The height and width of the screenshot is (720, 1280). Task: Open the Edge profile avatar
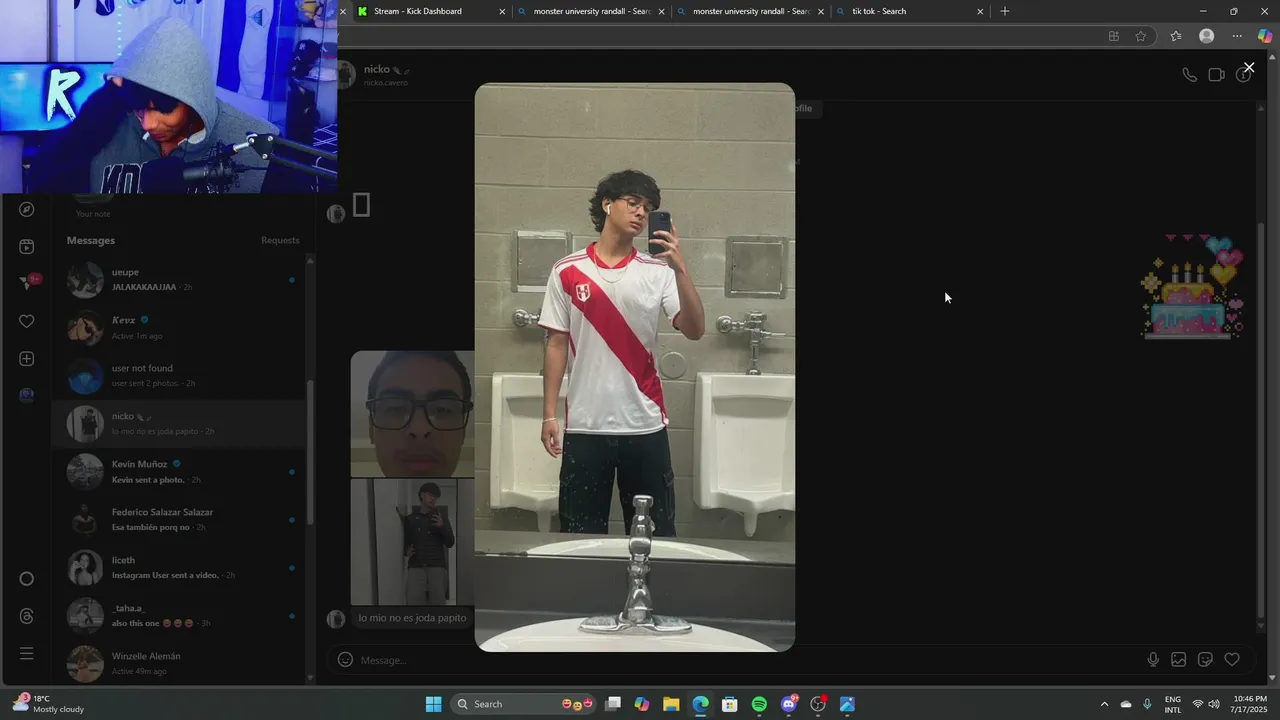click(1207, 36)
